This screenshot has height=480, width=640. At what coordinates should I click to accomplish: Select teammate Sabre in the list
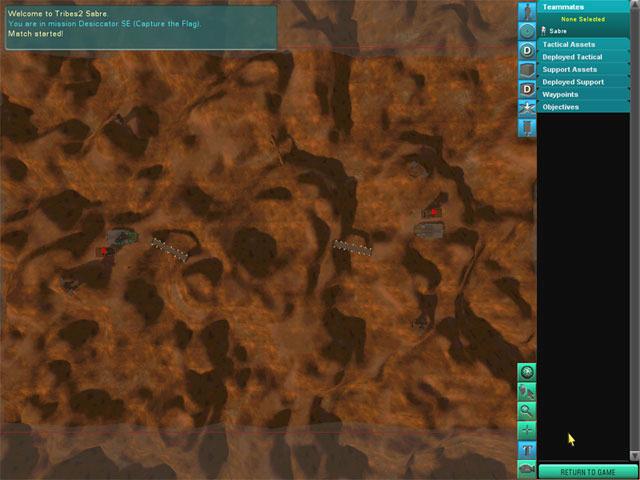[558, 31]
